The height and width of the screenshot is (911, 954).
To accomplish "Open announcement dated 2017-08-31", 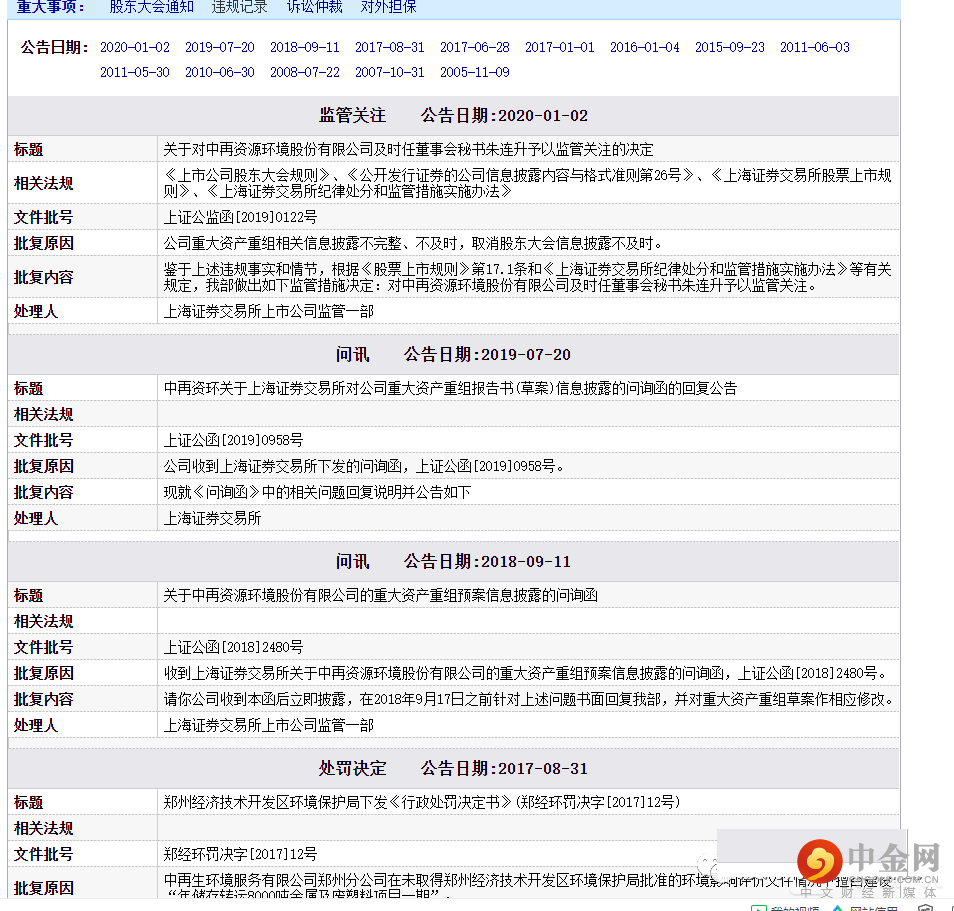I will [390, 46].
